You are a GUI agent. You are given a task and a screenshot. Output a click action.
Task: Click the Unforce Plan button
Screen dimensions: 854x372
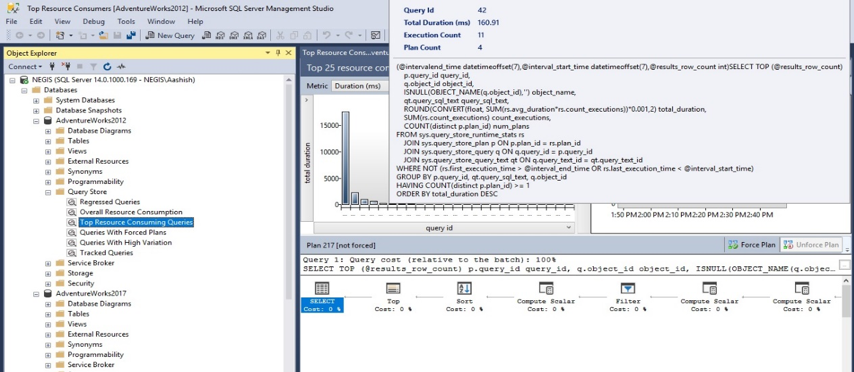tap(812, 245)
